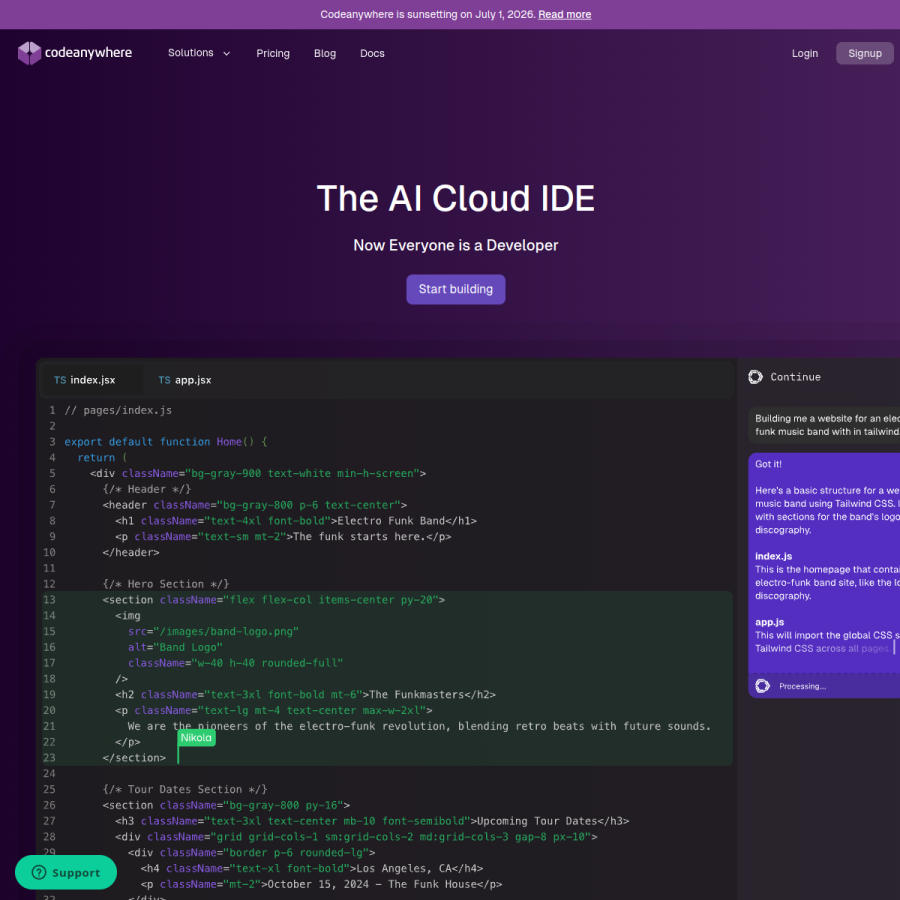Image resolution: width=900 pixels, height=900 pixels.
Task: Click the '</section>' line beside Nikola cursor
Action: click(134, 758)
